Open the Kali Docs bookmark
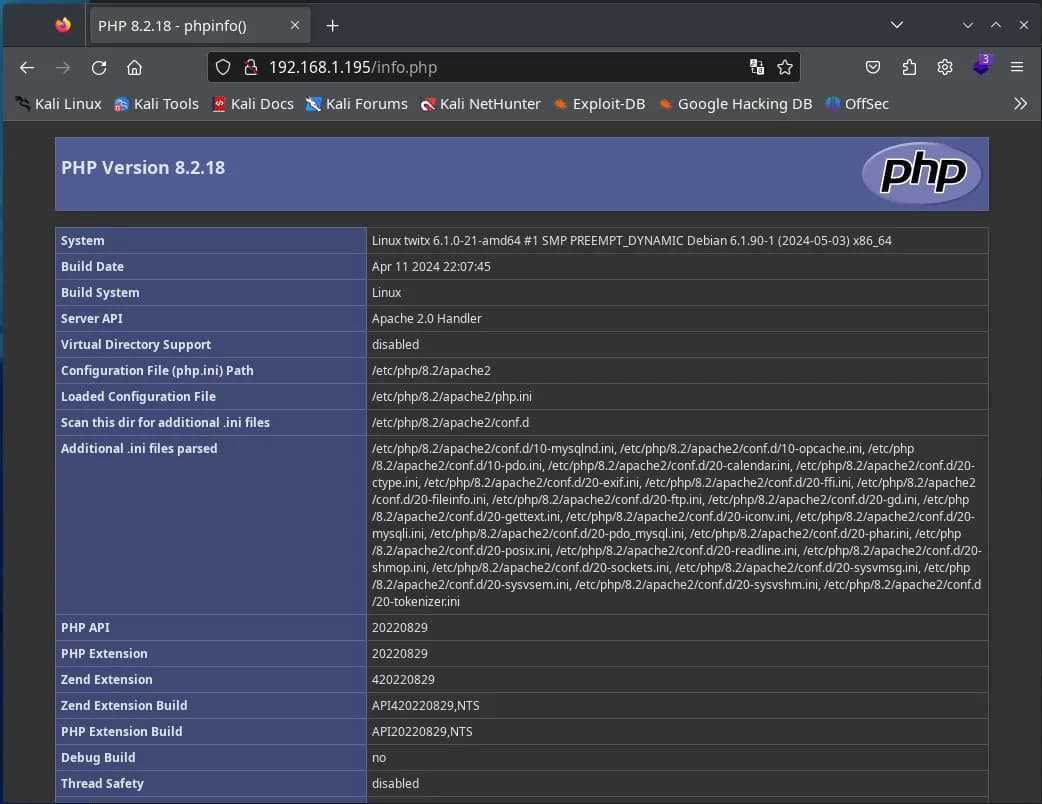The height and width of the screenshot is (804, 1042). click(253, 104)
